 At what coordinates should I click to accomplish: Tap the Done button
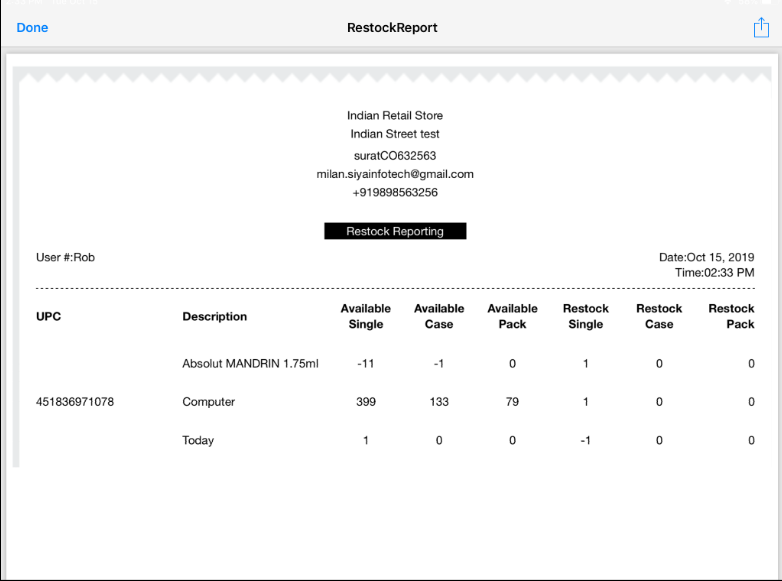click(32, 27)
